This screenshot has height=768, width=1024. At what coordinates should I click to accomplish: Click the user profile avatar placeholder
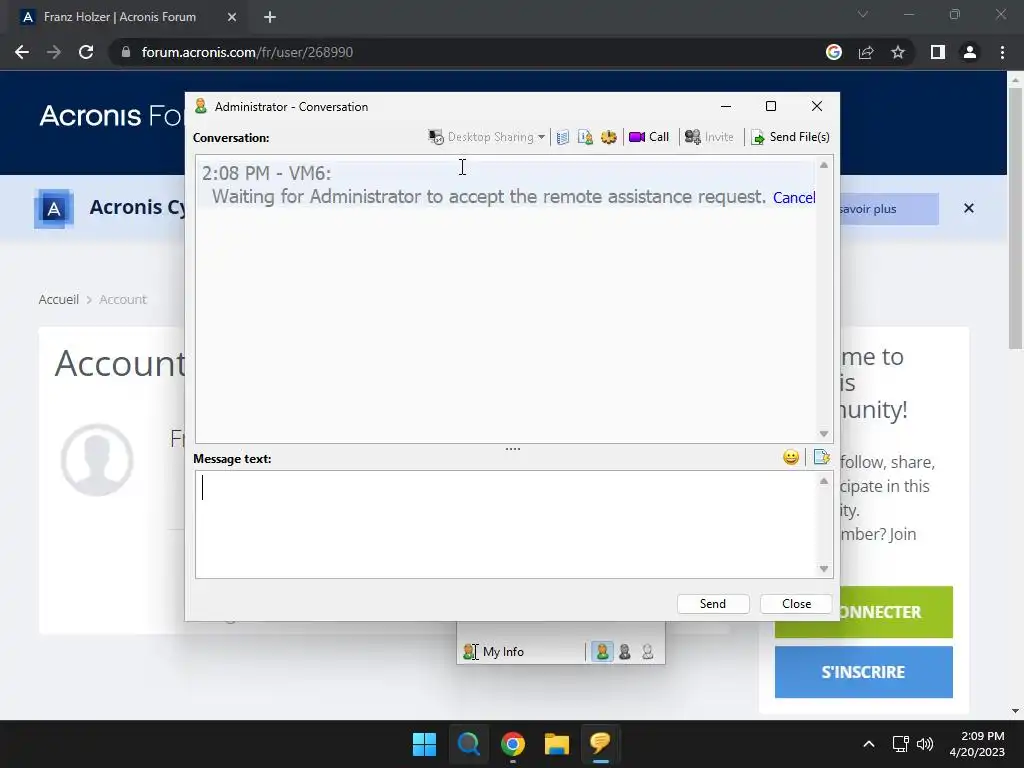pos(97,460)
